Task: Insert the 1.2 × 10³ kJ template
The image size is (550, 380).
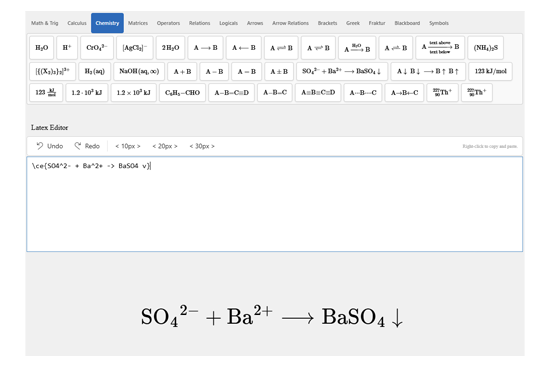Action: [134, 93]
